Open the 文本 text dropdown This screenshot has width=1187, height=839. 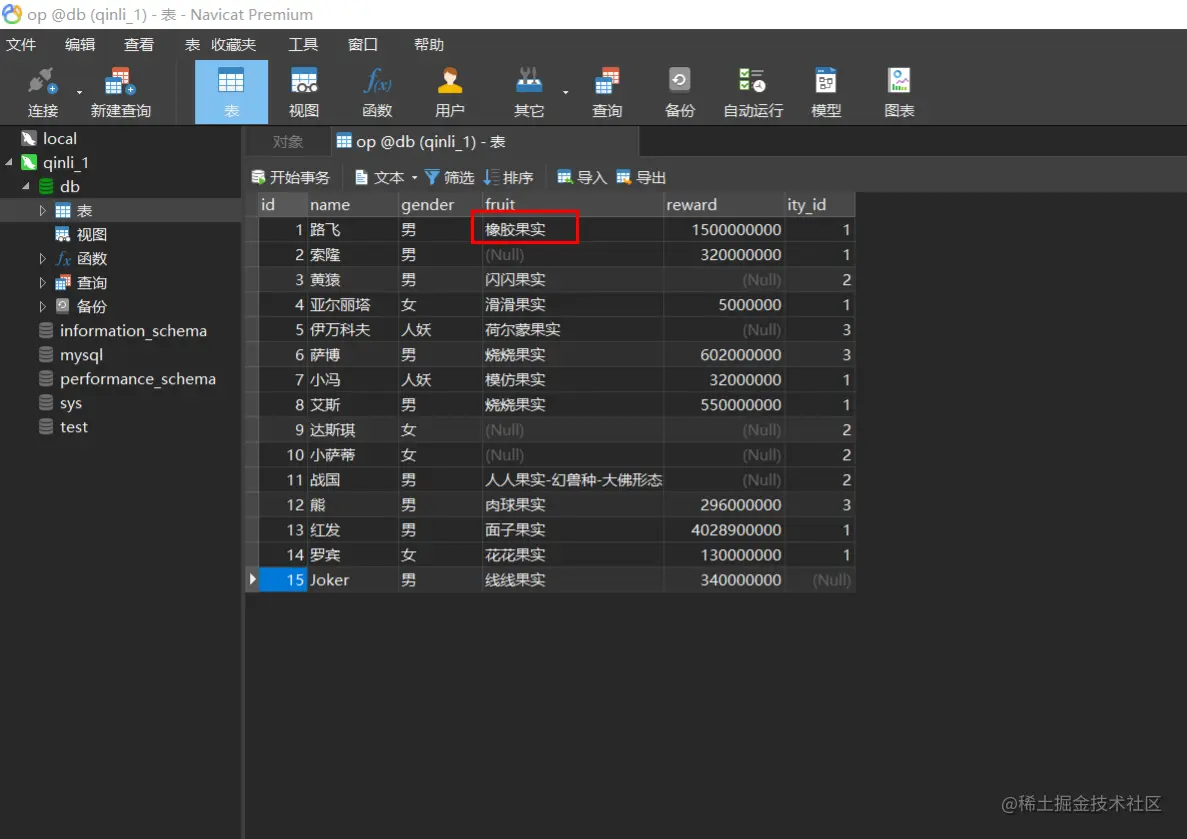click(386, 177)
